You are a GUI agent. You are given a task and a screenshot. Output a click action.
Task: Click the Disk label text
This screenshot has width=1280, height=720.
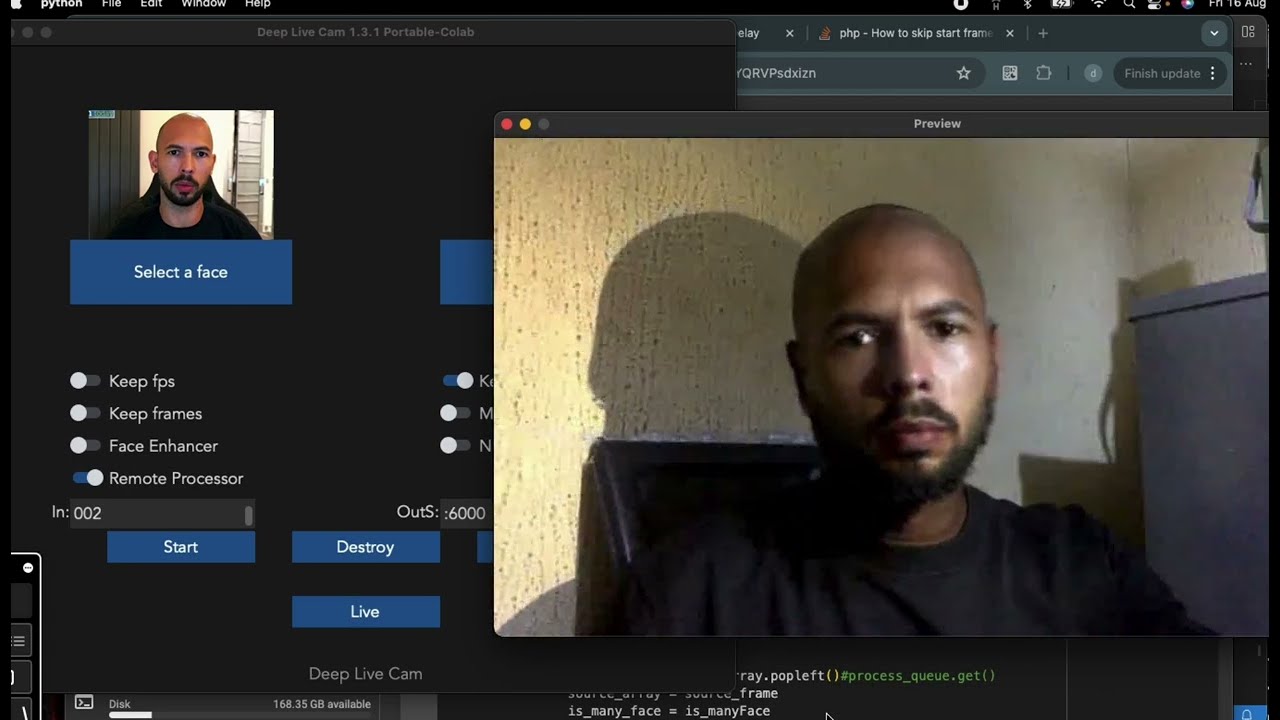[119, 704]
